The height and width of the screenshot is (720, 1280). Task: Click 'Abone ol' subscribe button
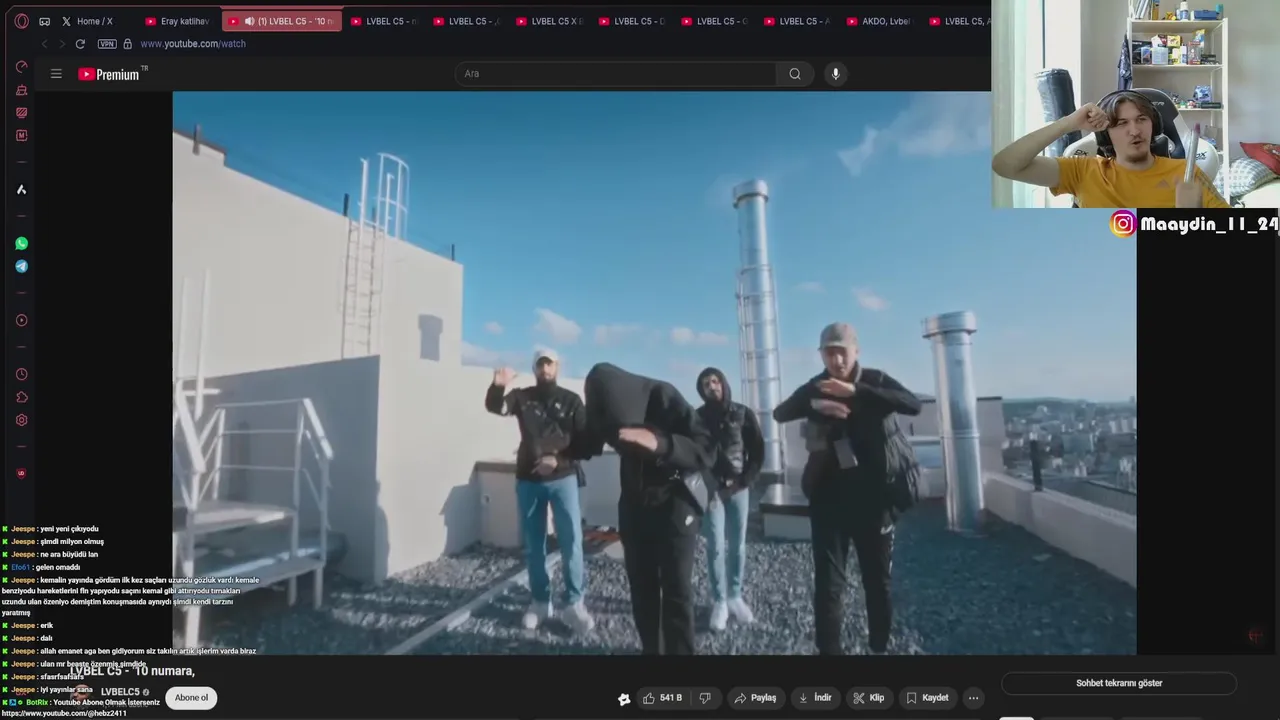191,698
